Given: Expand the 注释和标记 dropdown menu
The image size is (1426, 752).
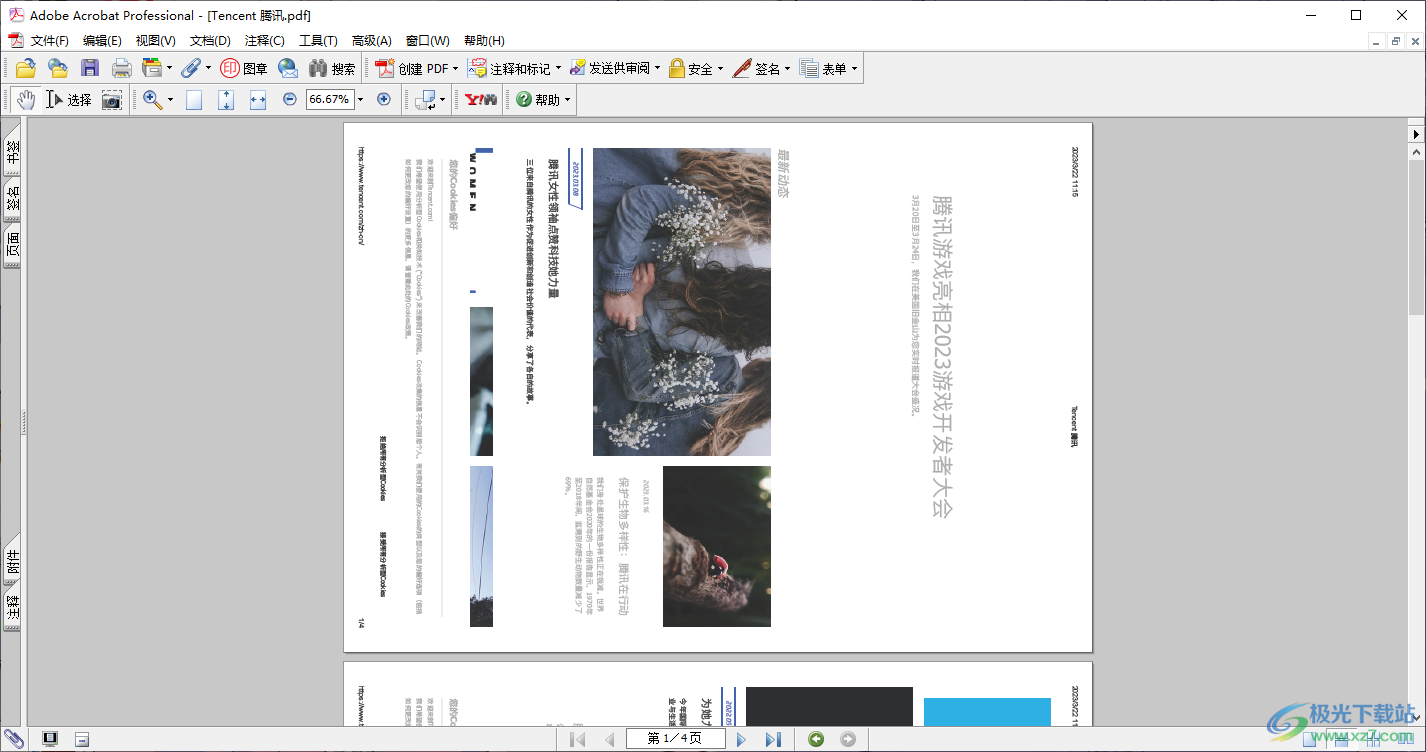Looking at the screenshot, I should (558, 69).
